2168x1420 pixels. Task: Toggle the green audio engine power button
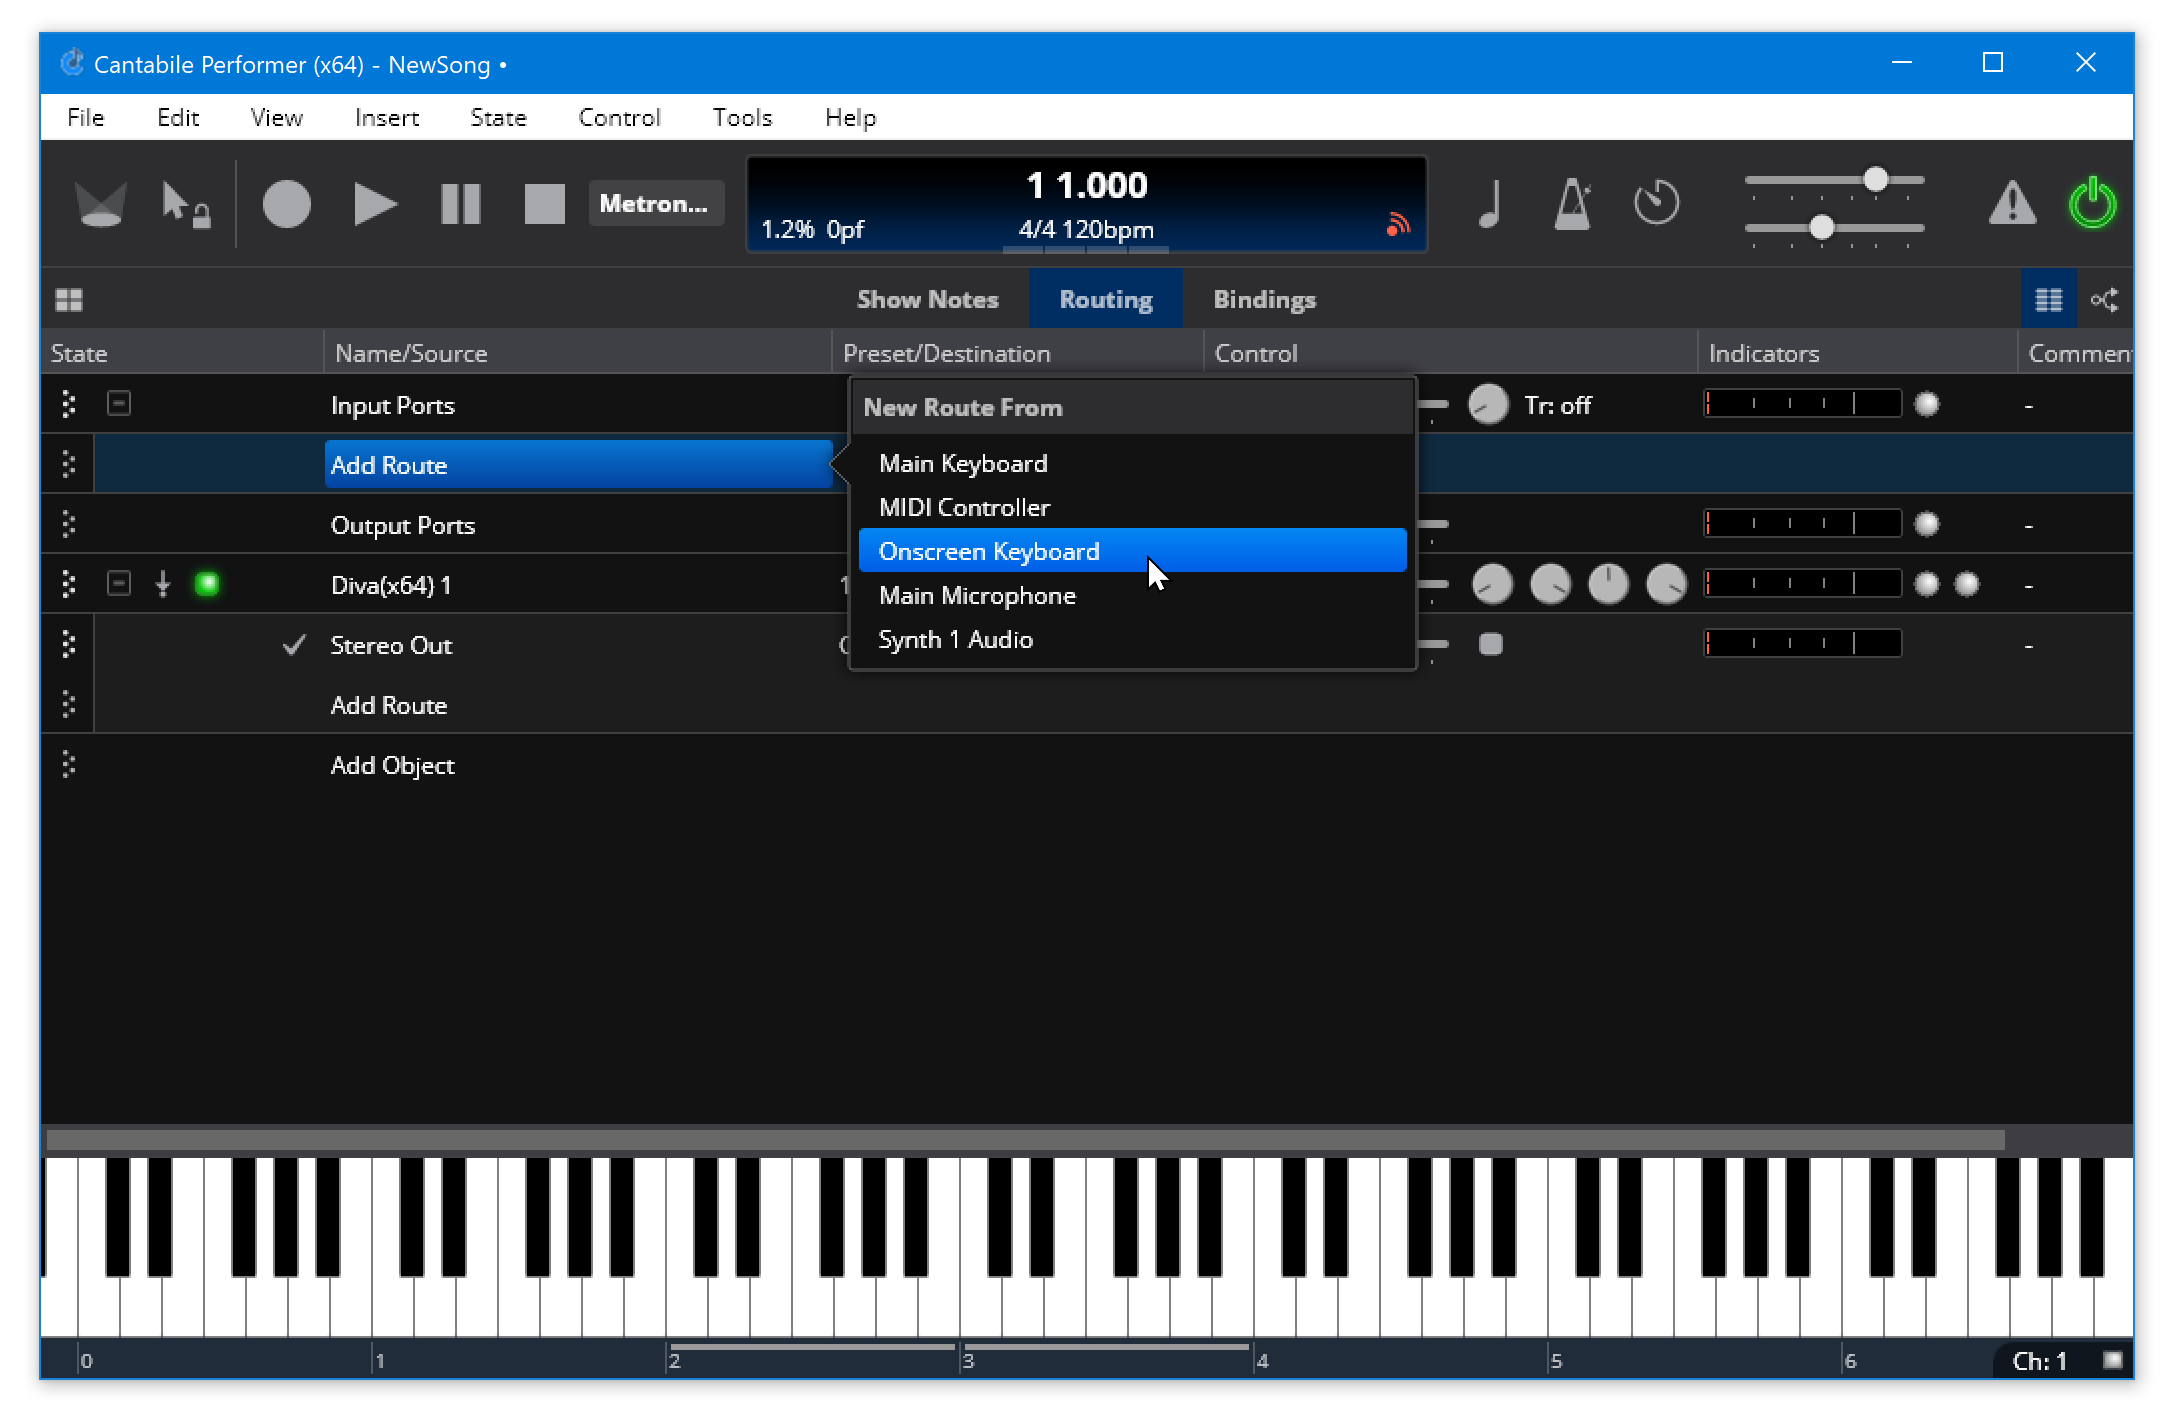[x=2092, y=203]
